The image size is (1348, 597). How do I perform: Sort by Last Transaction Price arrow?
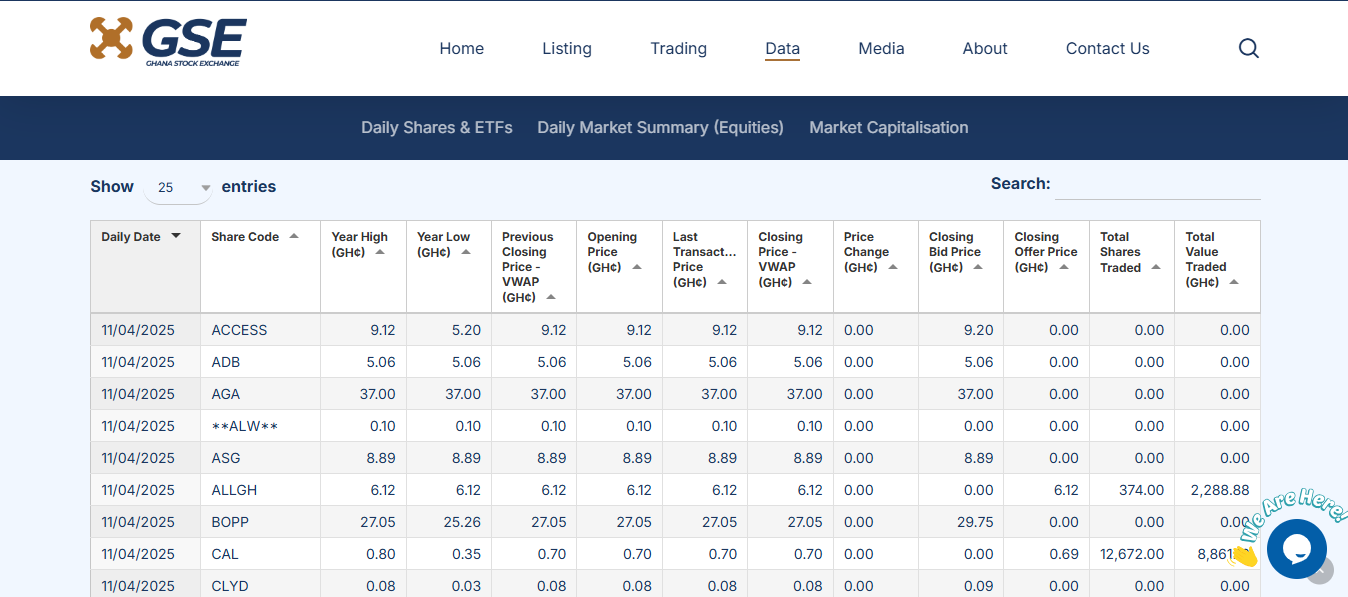(x=722, y=282)
